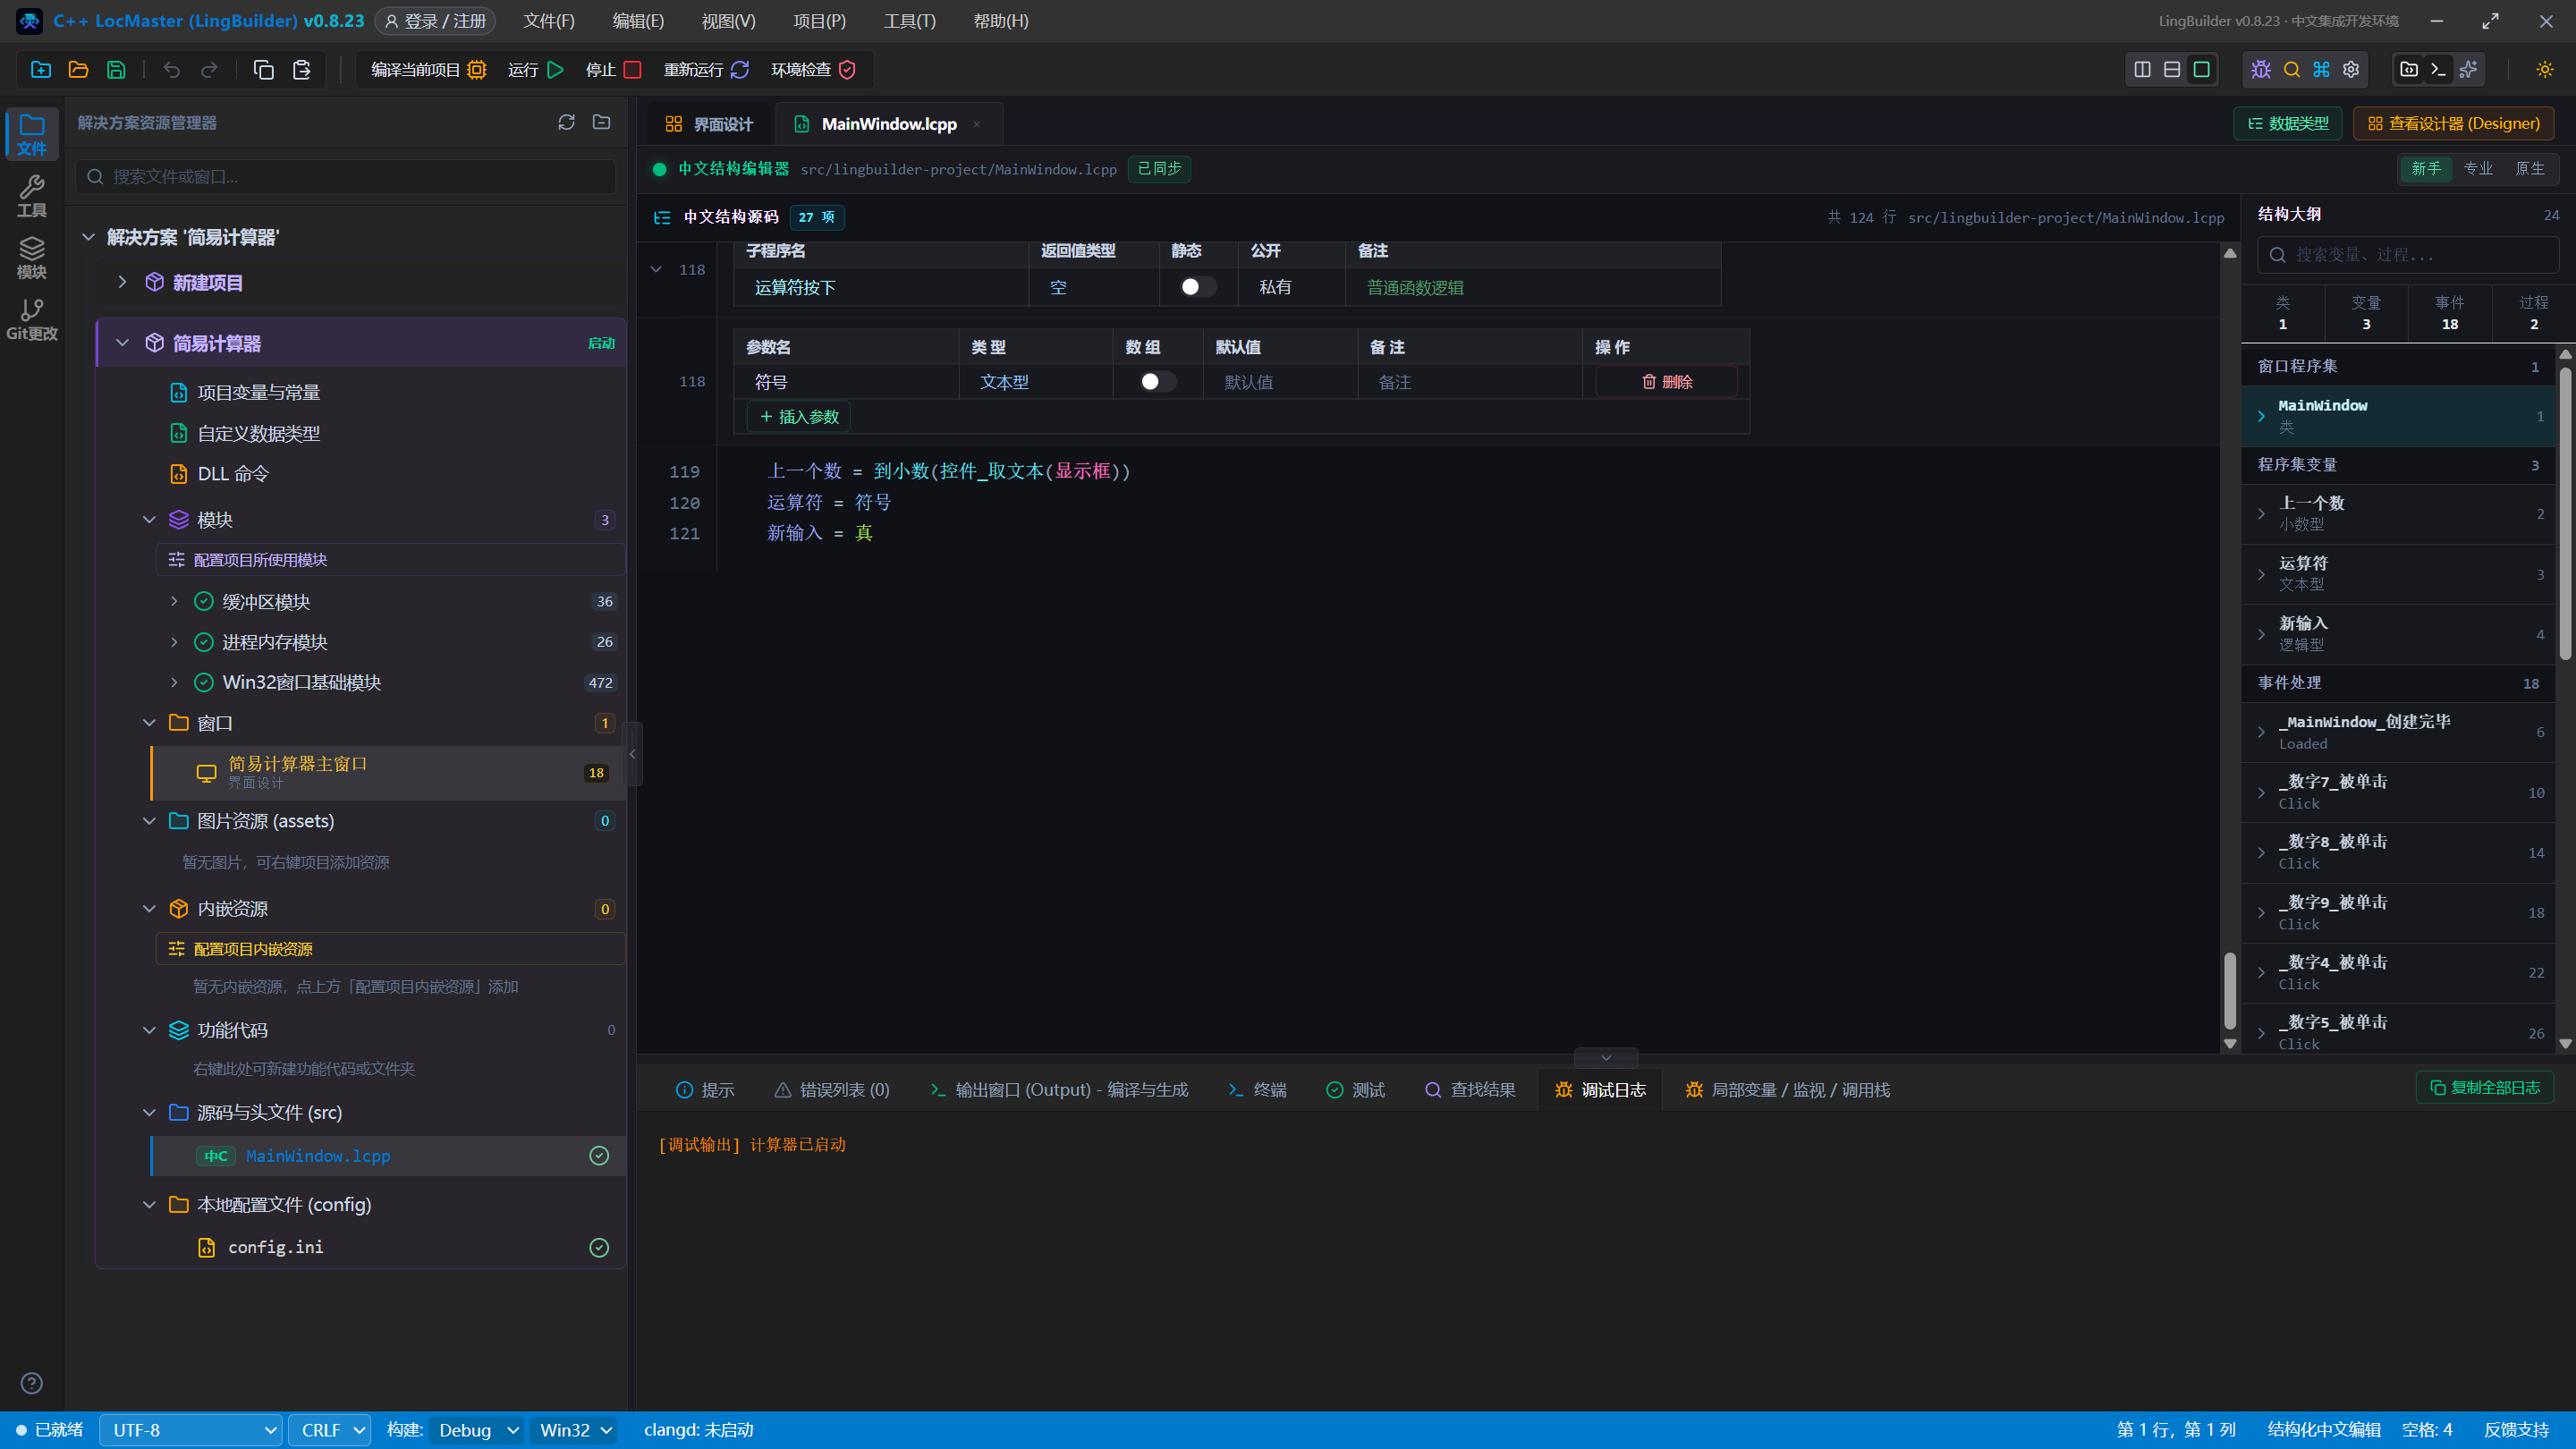Click the 复制全部日志 button
Screen dimensions: 2576x1449
pyautogui.click(x=2485, y=1087)
